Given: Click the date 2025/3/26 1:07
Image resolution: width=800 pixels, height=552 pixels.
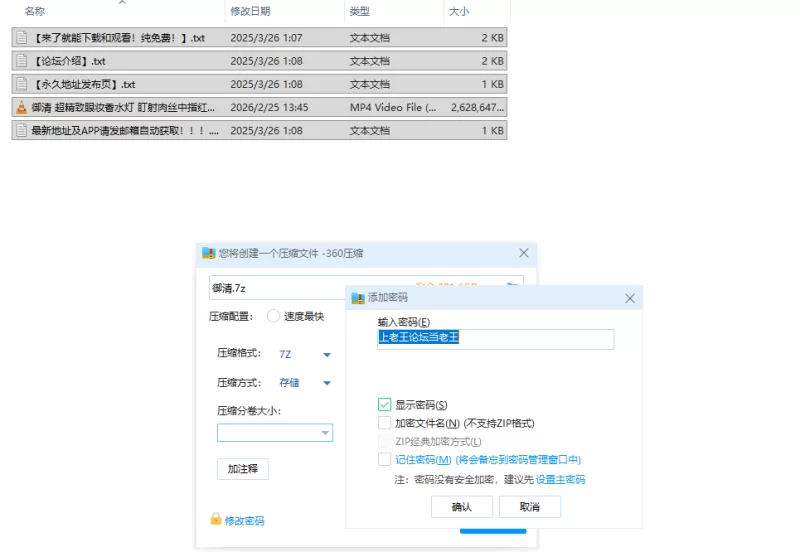Looking at the screenshot, I should 266,38.
